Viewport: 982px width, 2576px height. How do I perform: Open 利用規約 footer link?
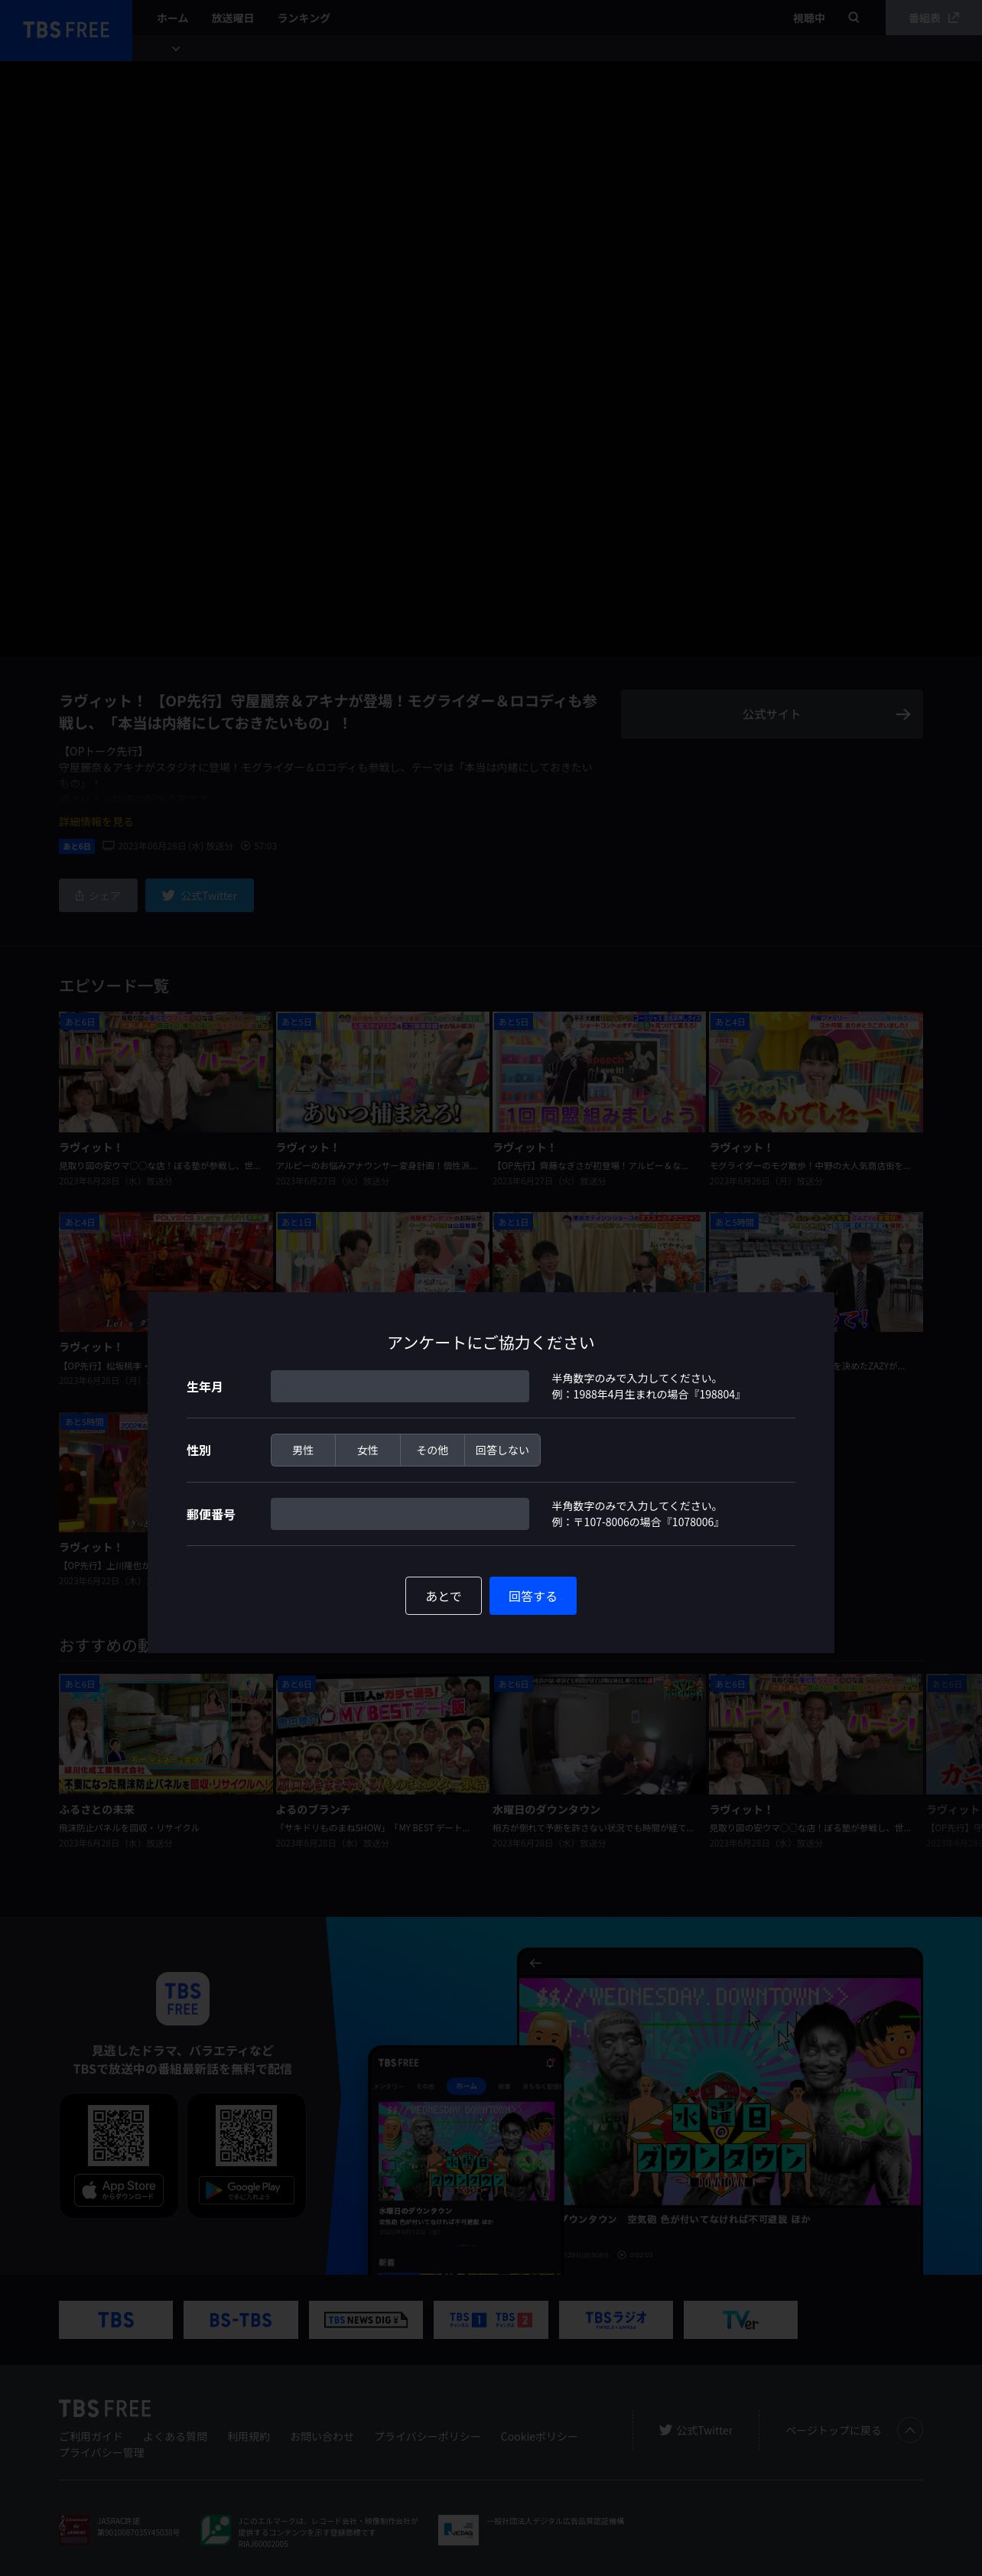click(x=248, y=2436)
